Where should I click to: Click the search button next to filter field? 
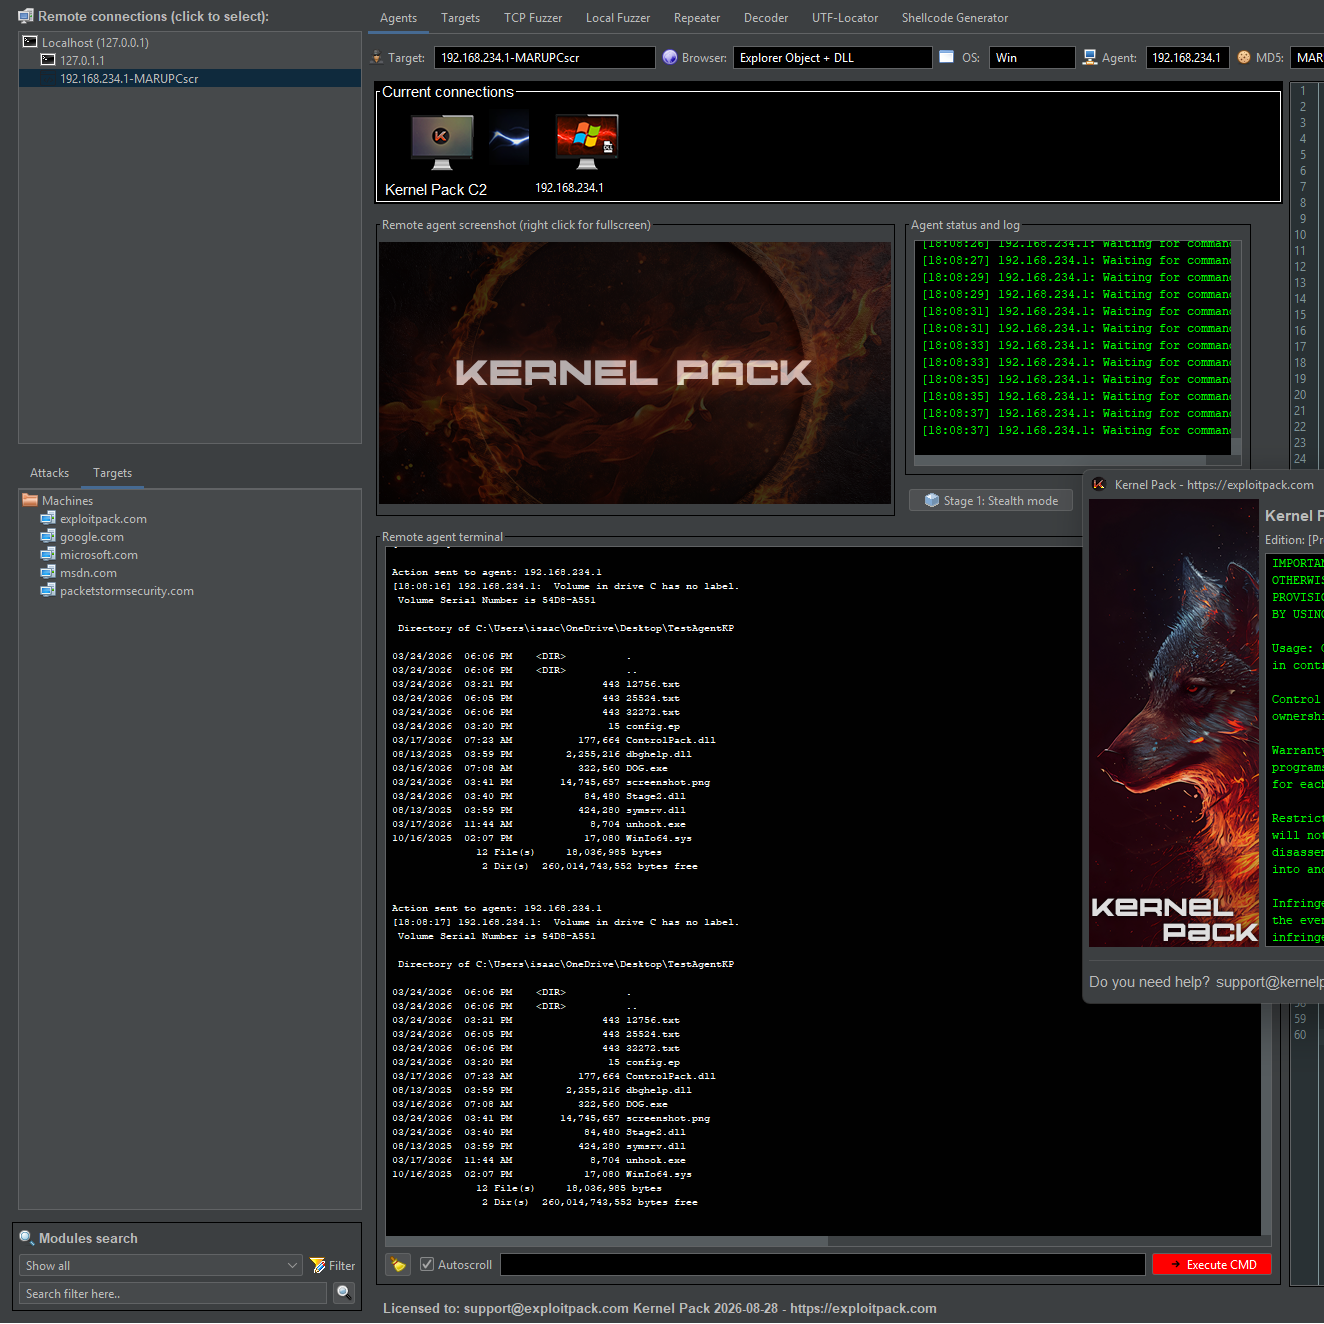344,1293
